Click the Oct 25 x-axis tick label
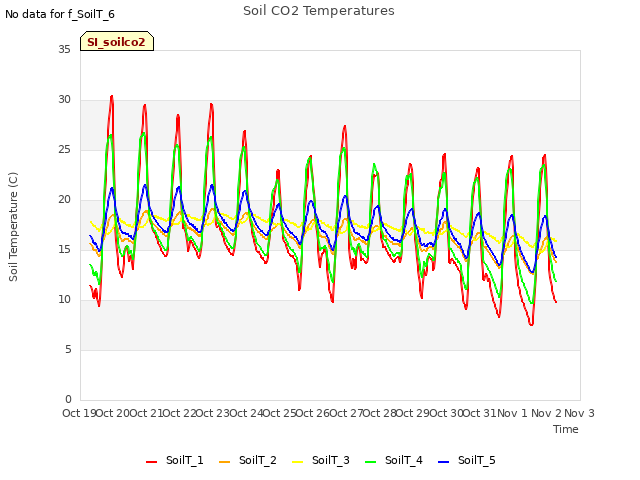 pyautogui.click(x=280, y=413)
